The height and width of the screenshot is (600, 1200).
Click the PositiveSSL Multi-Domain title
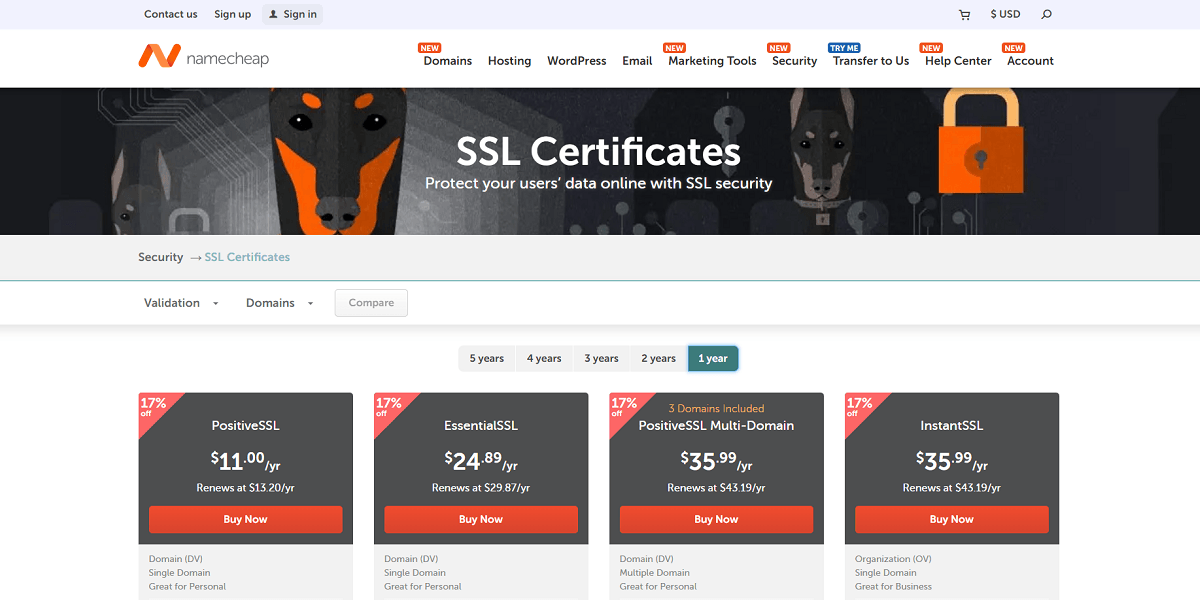click(x=716, y=425)
